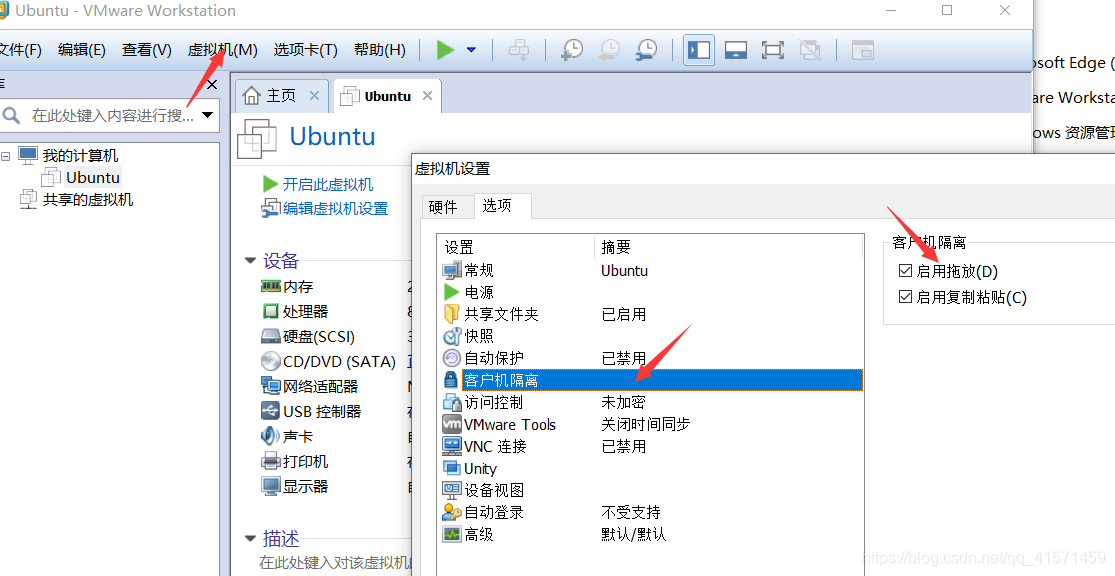Switch to the 硬件 tab in settings dialog
This screenshot has height=576, width=1115.
[x=443, y=207]
